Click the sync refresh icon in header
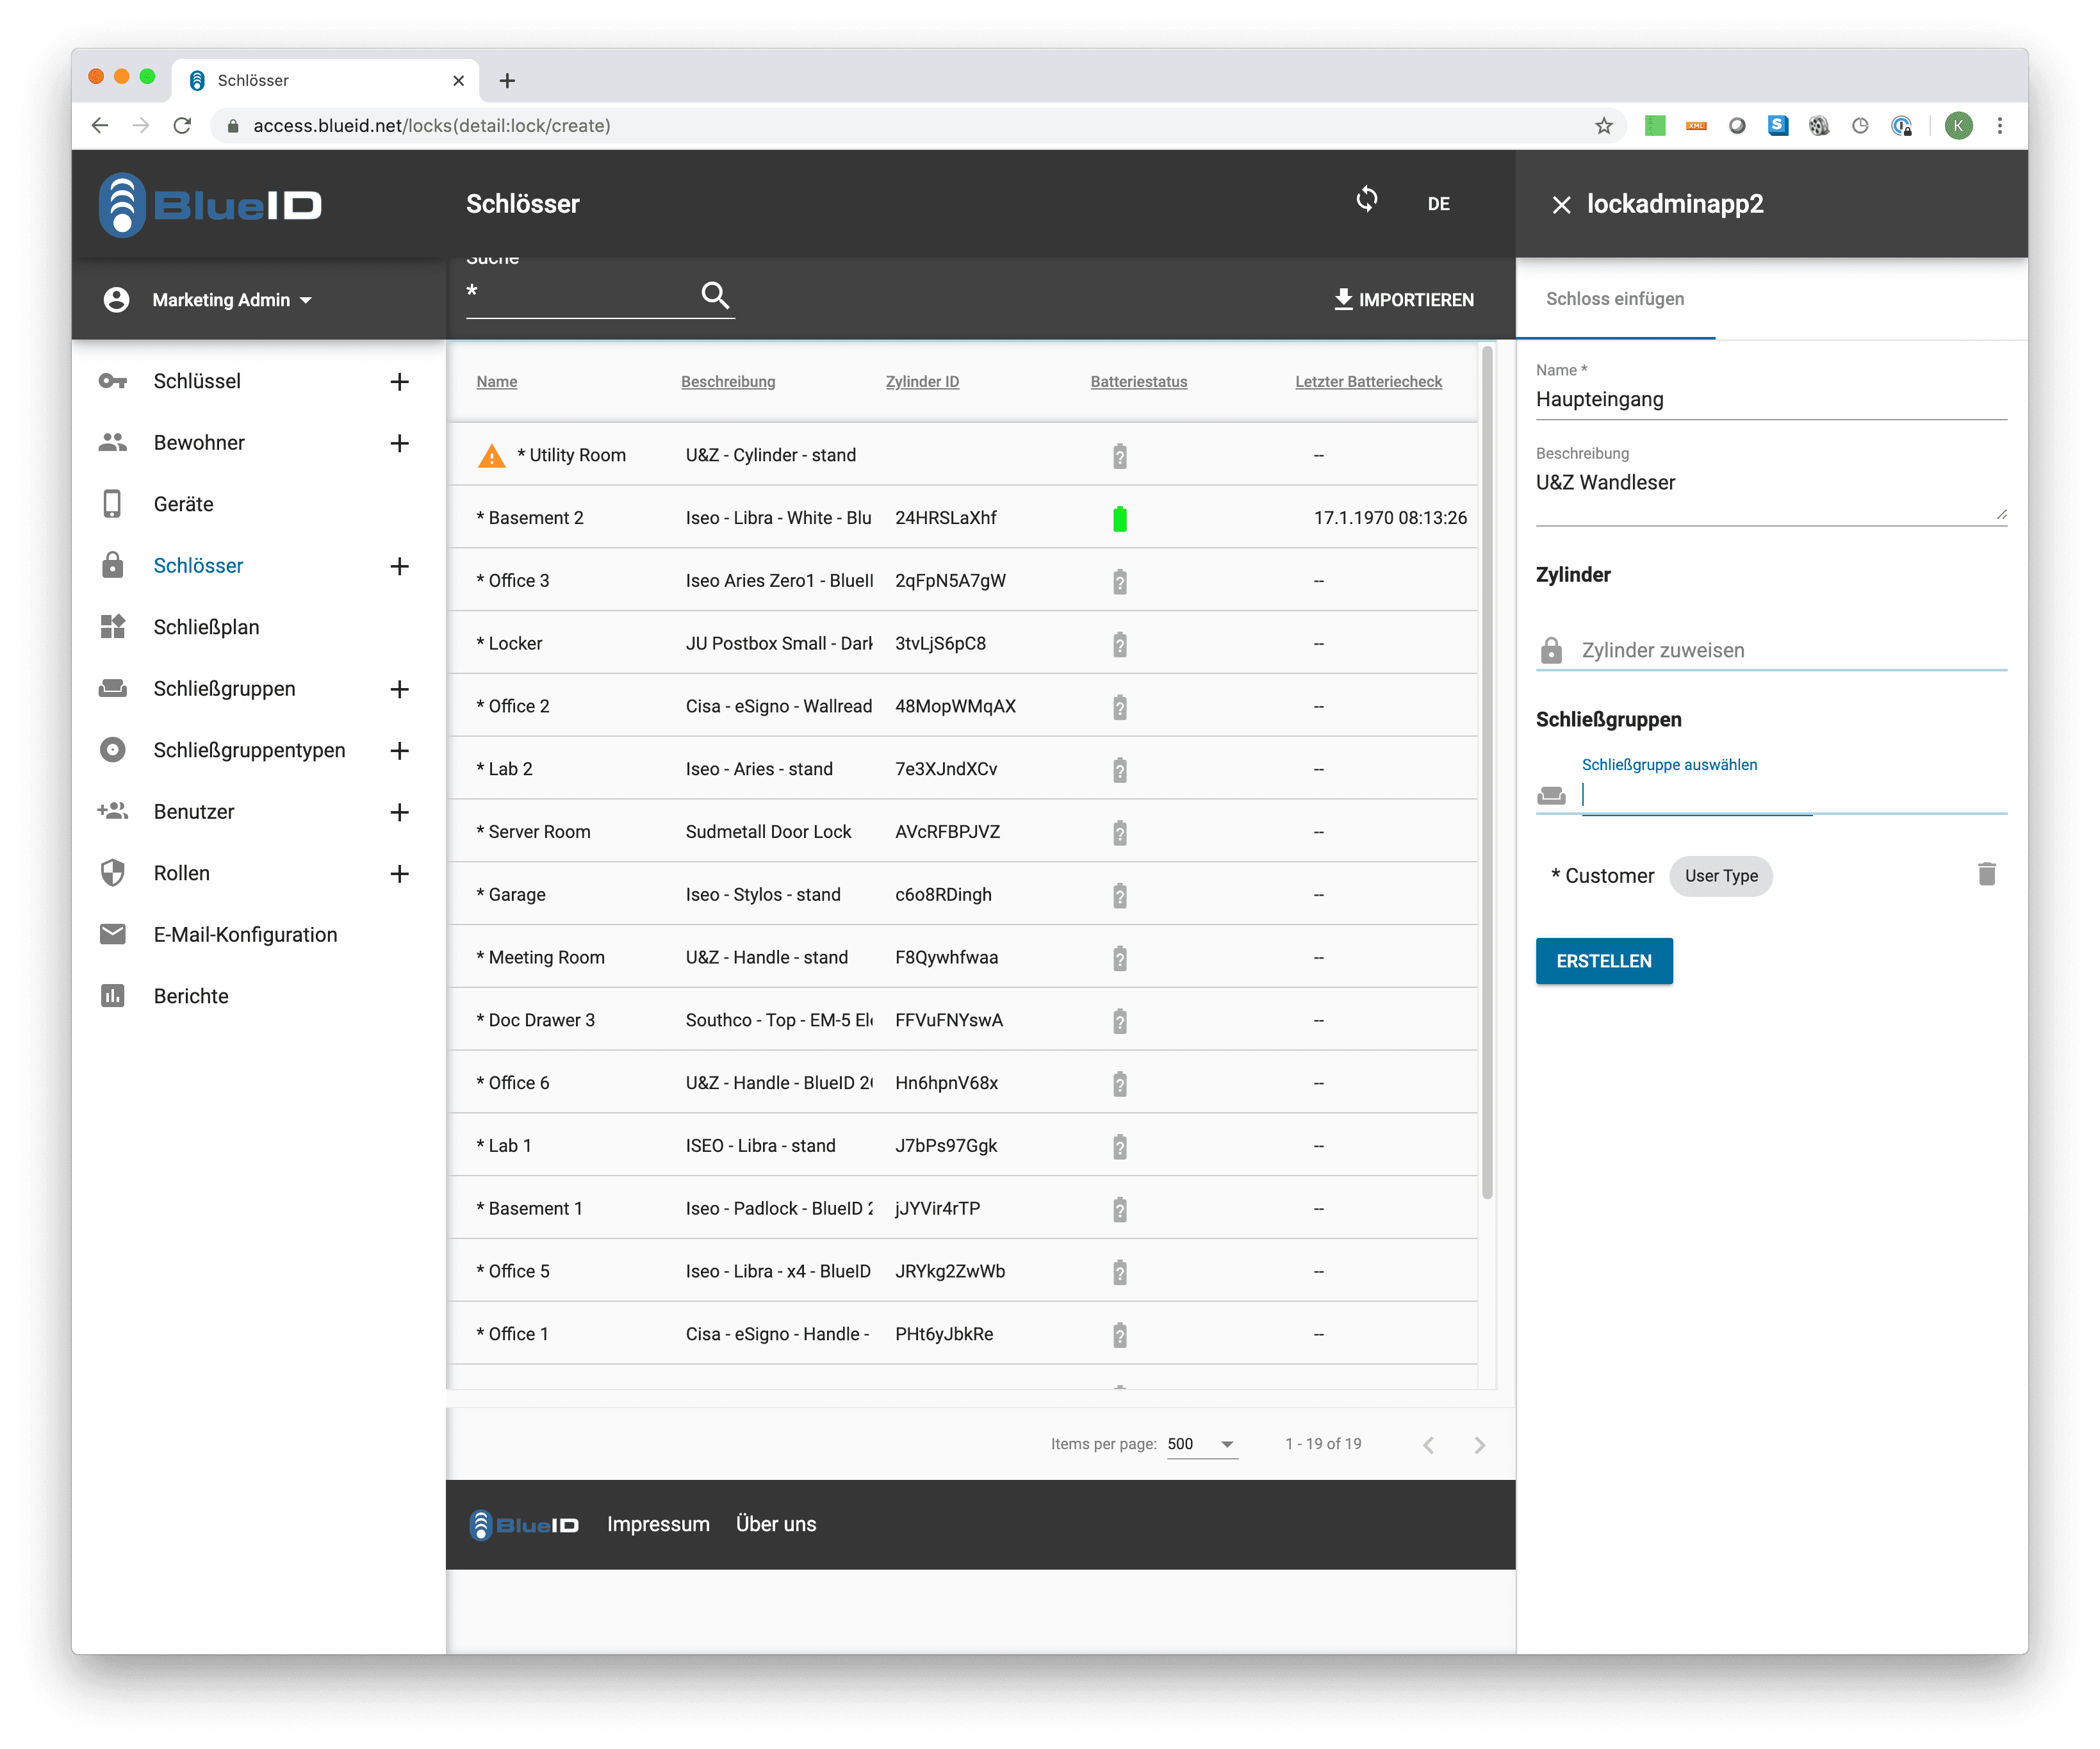 tap(1366, 199)
